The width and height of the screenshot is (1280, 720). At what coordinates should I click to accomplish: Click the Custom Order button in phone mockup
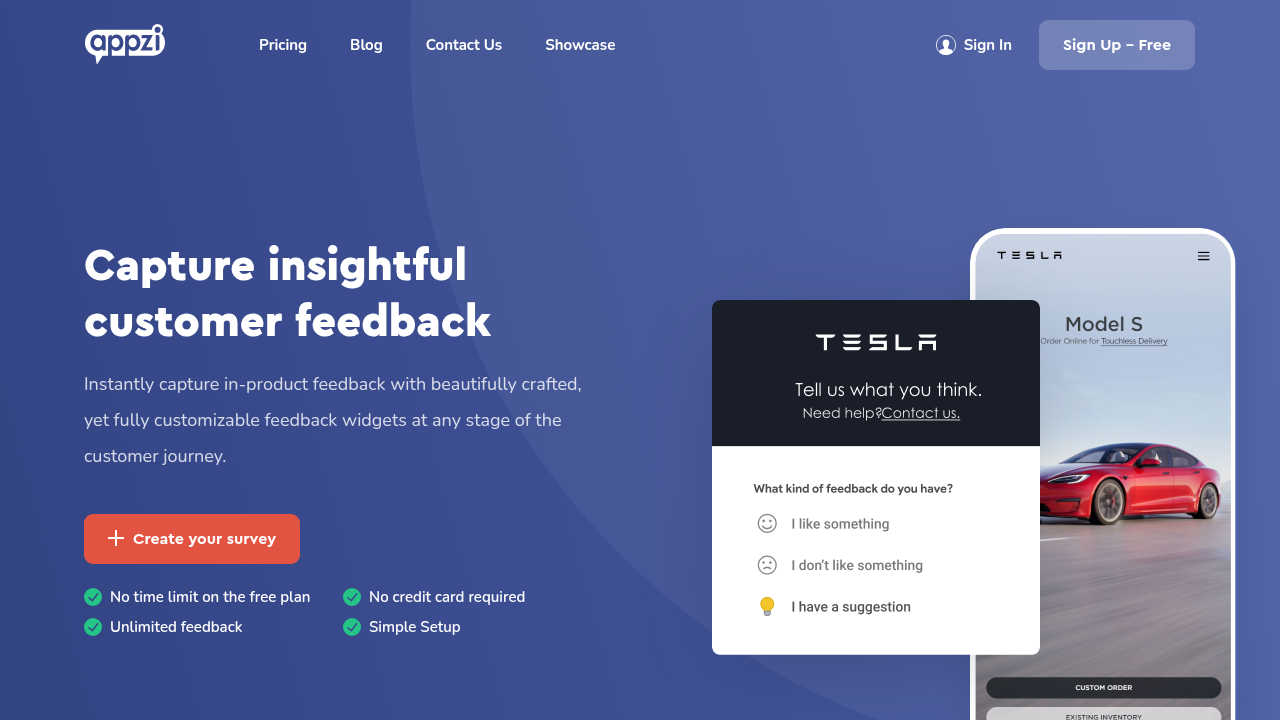[x=1104, y=688]
